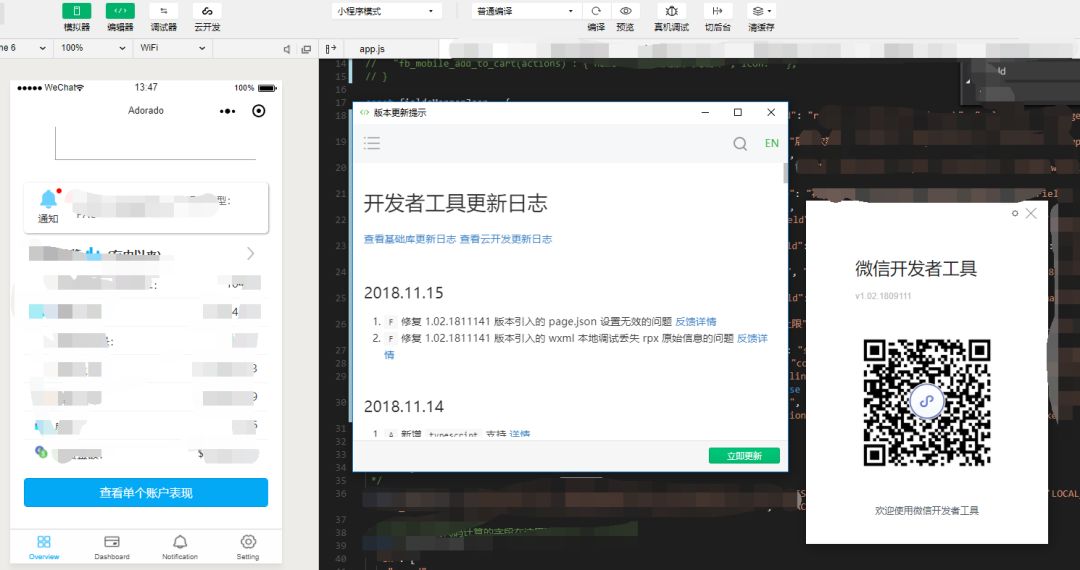The image size is (1080, 570).
Task: Switch to the Notification tab
Action: [180, 547]
